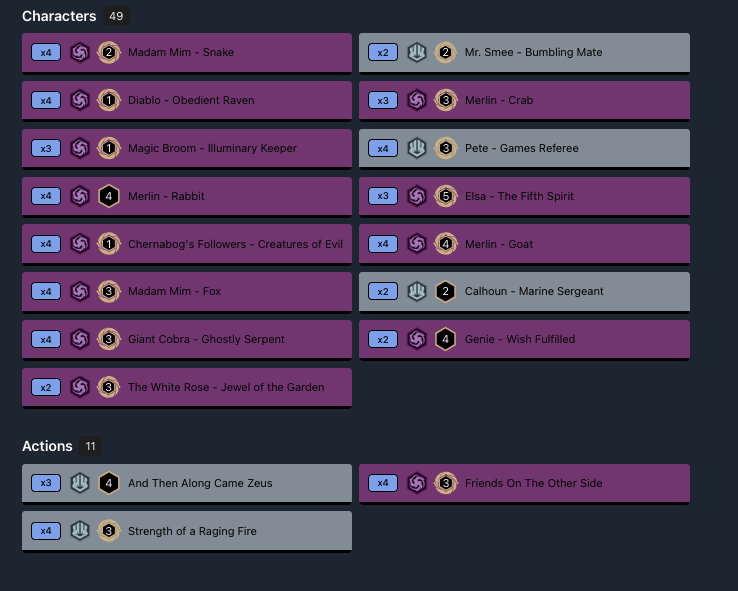
Task: Select the Merlin - Crab card name
Action: (x=499, y=100)
